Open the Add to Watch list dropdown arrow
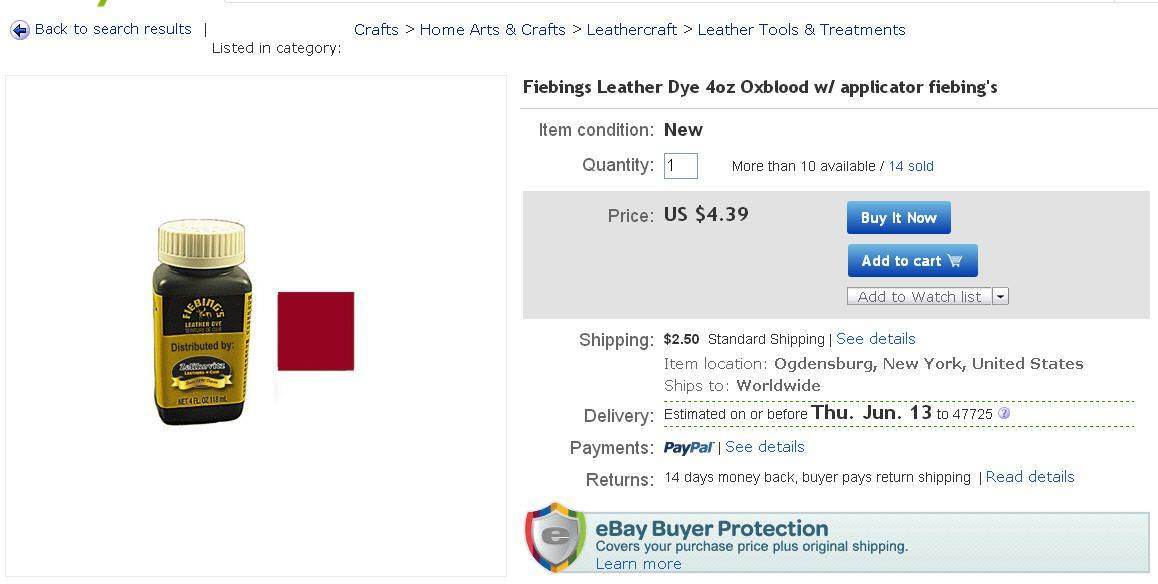 [1000, 296]
